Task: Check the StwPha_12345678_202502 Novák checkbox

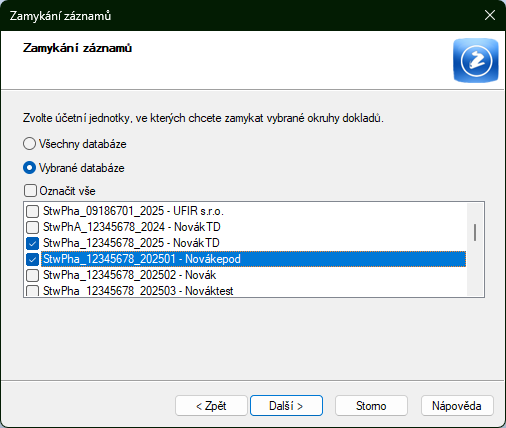Action: [32, 275]
